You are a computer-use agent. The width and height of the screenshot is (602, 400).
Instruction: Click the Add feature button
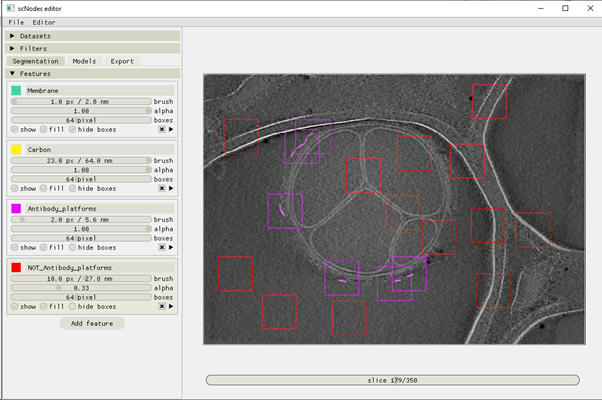click(x=92, y=323)
